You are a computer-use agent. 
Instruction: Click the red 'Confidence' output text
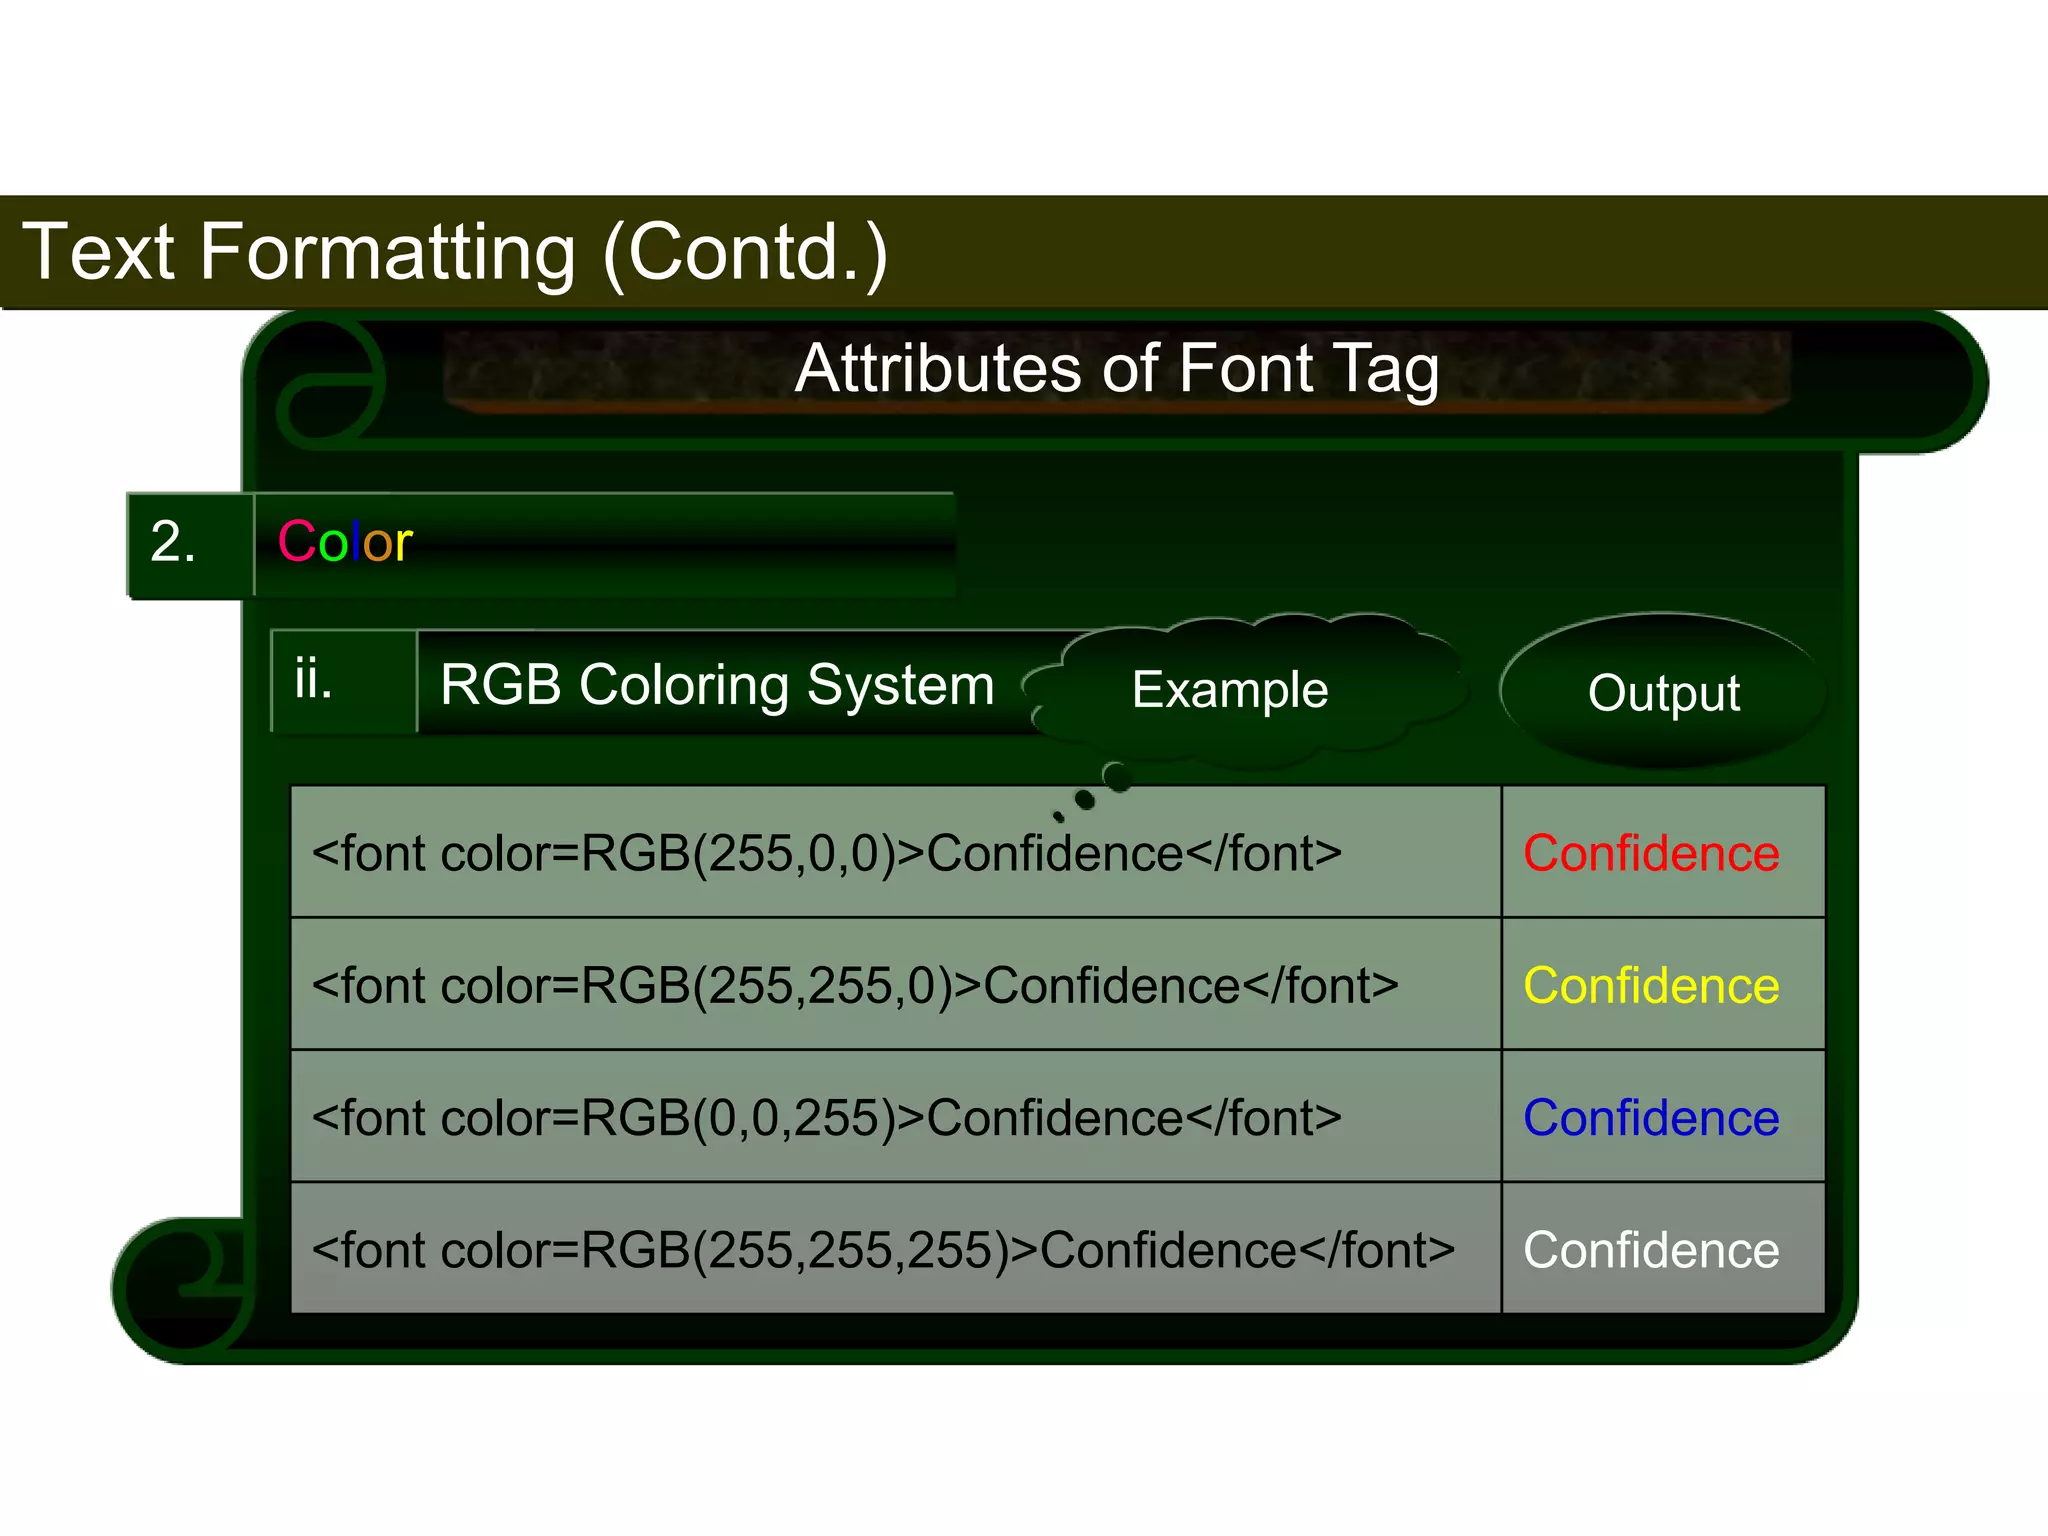click(1651, 853)
